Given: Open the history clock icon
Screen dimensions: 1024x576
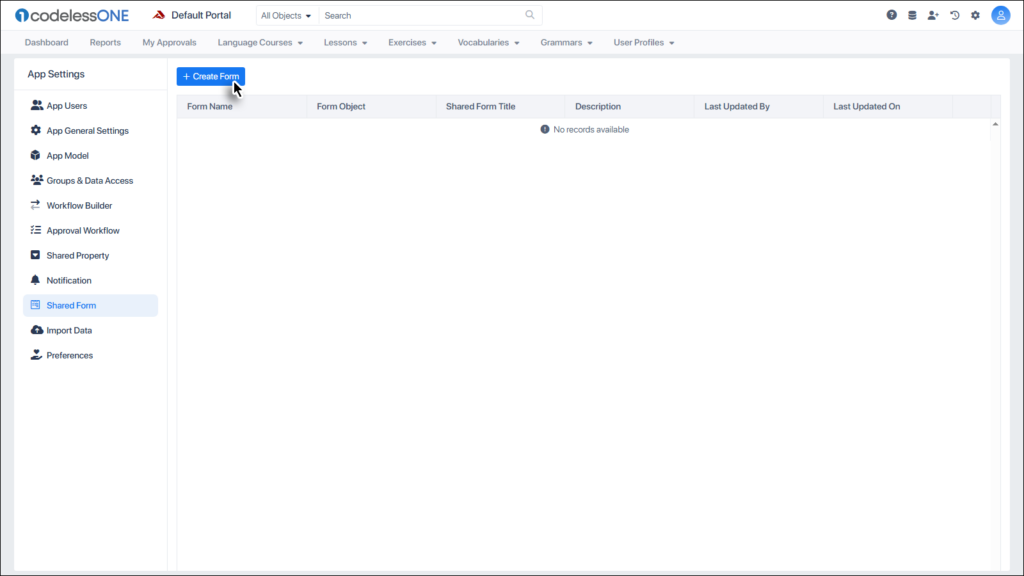Looking at the screenshot, I should point(955,15).
